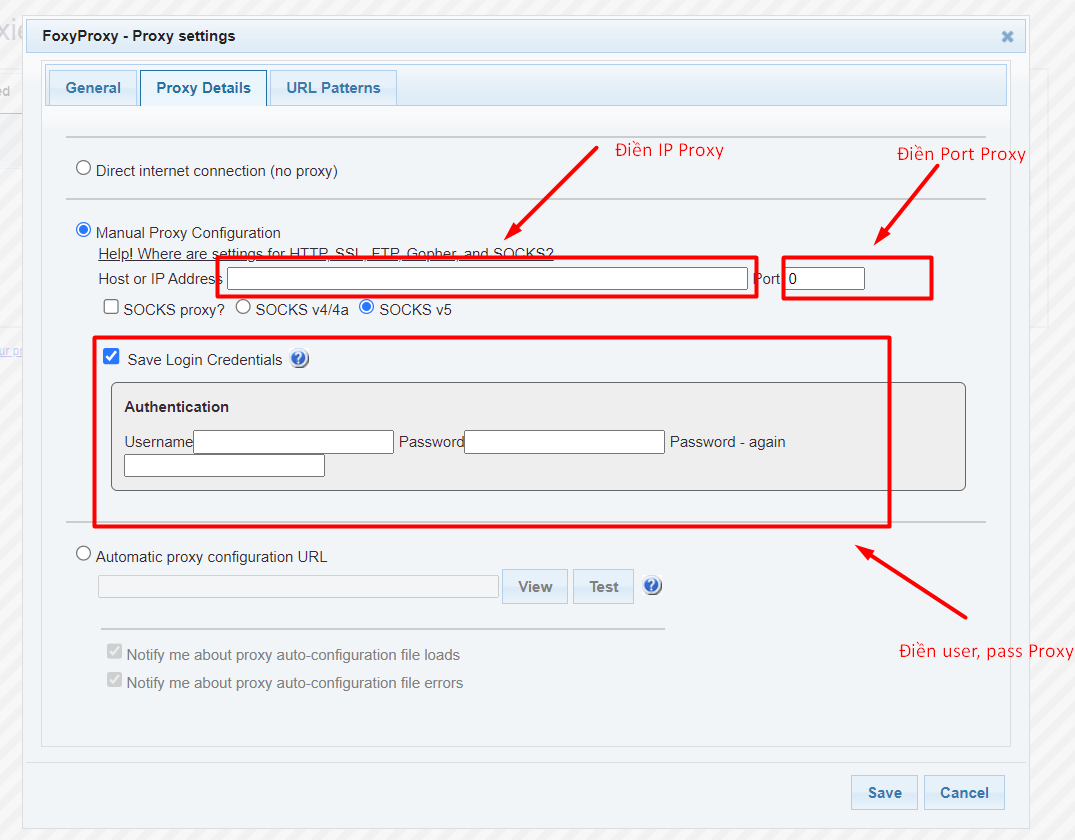Select Automatic proxy configuration URL
This screenshot has height=840, width=1075.
pos(83,553)
